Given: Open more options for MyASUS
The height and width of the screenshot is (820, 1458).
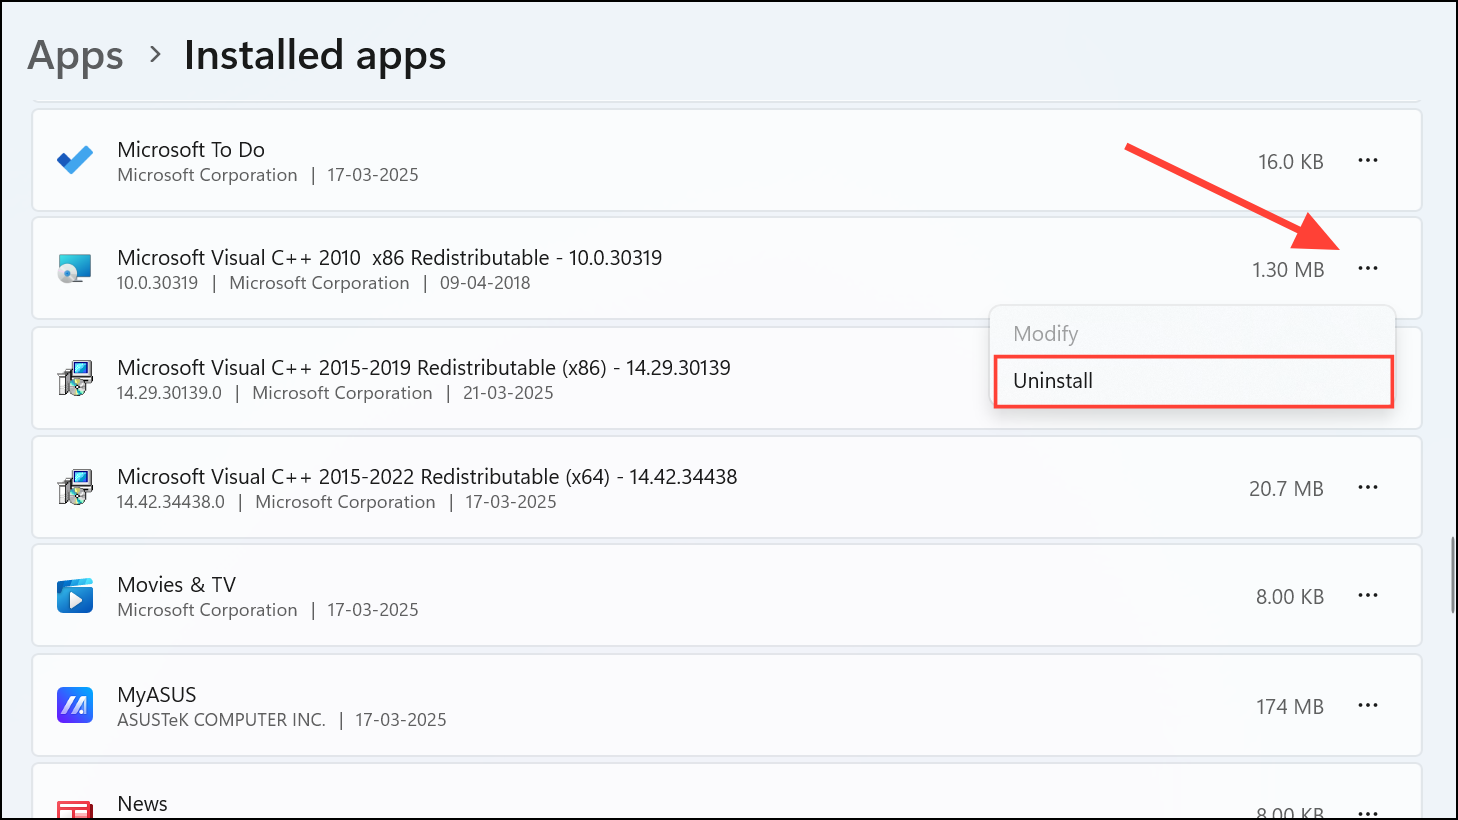Looking at the screenshot, I should coord(1368,705).
